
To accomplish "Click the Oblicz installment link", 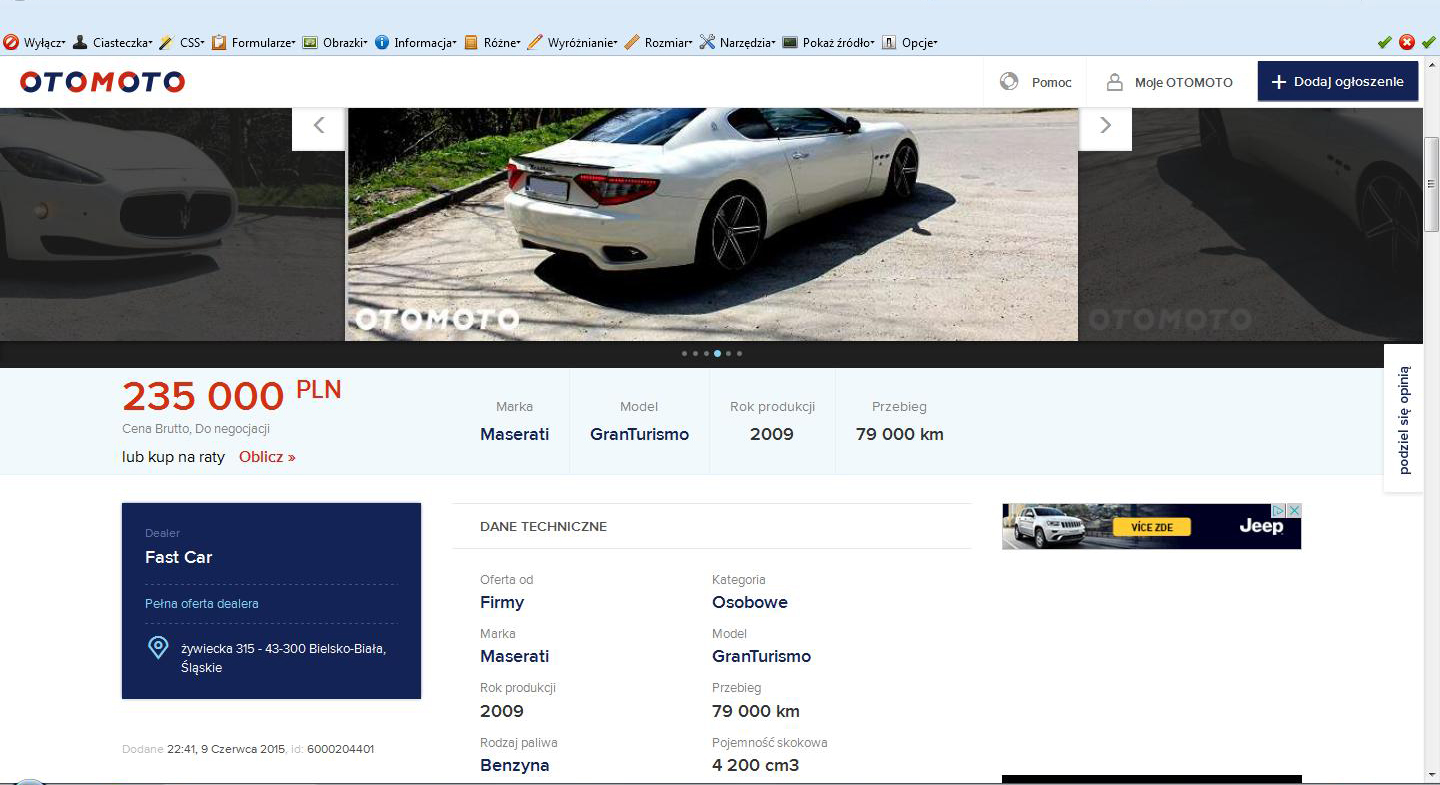I will pos(267,457).
